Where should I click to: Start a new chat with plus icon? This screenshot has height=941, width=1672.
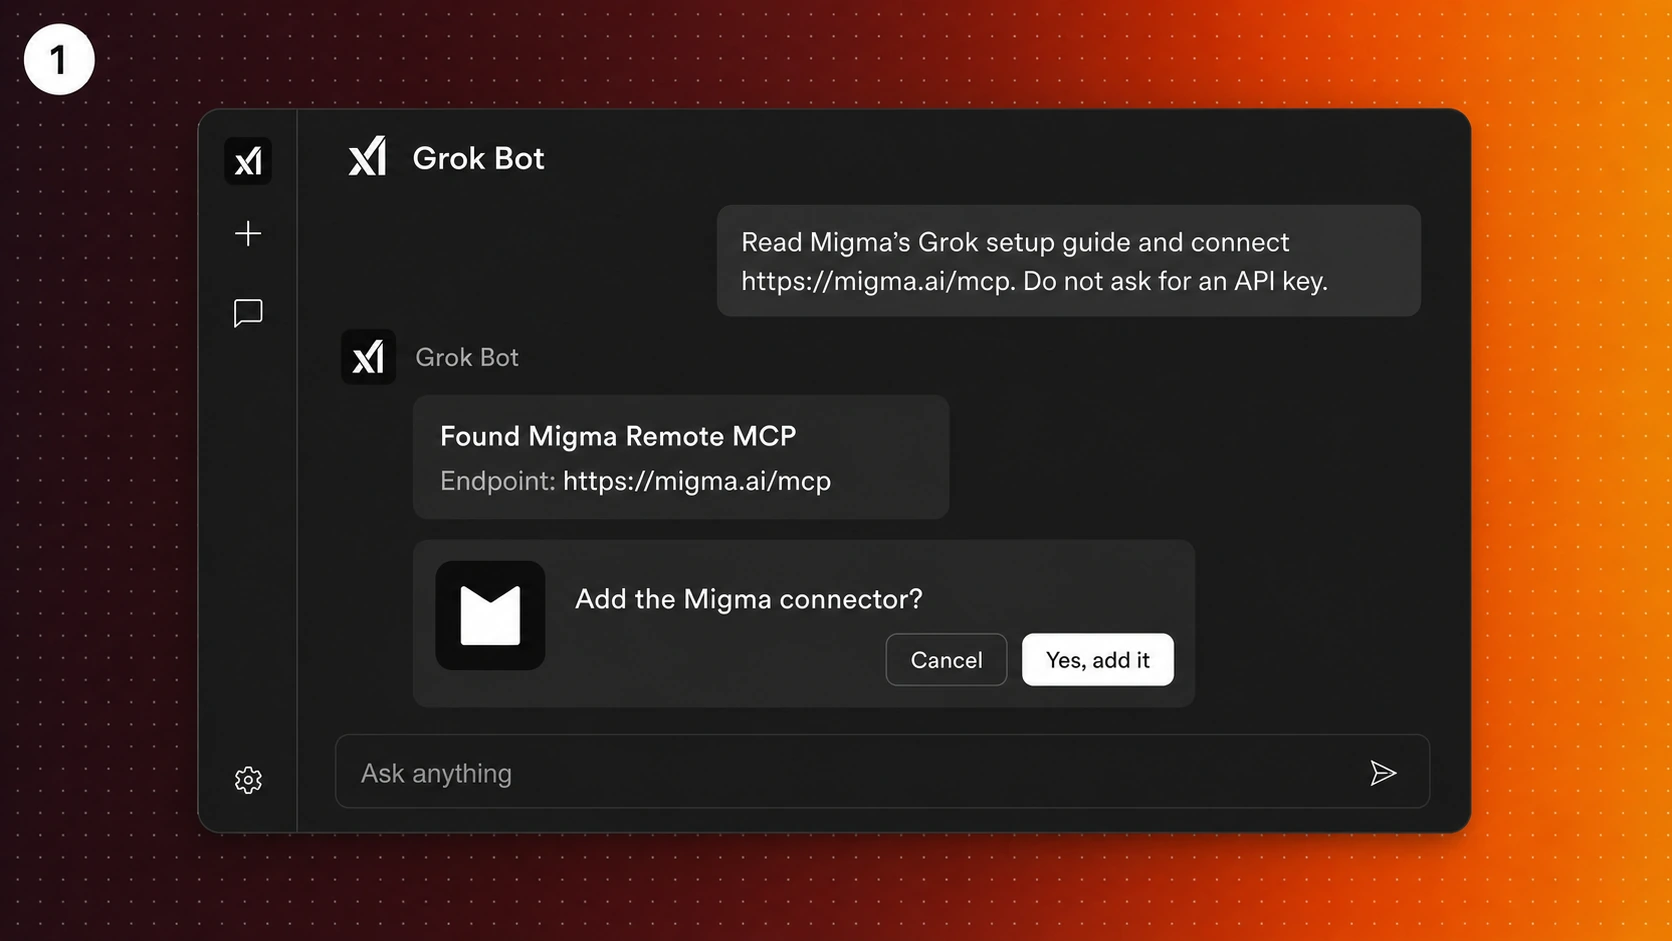pyautogui.click(x=248, y=233)
